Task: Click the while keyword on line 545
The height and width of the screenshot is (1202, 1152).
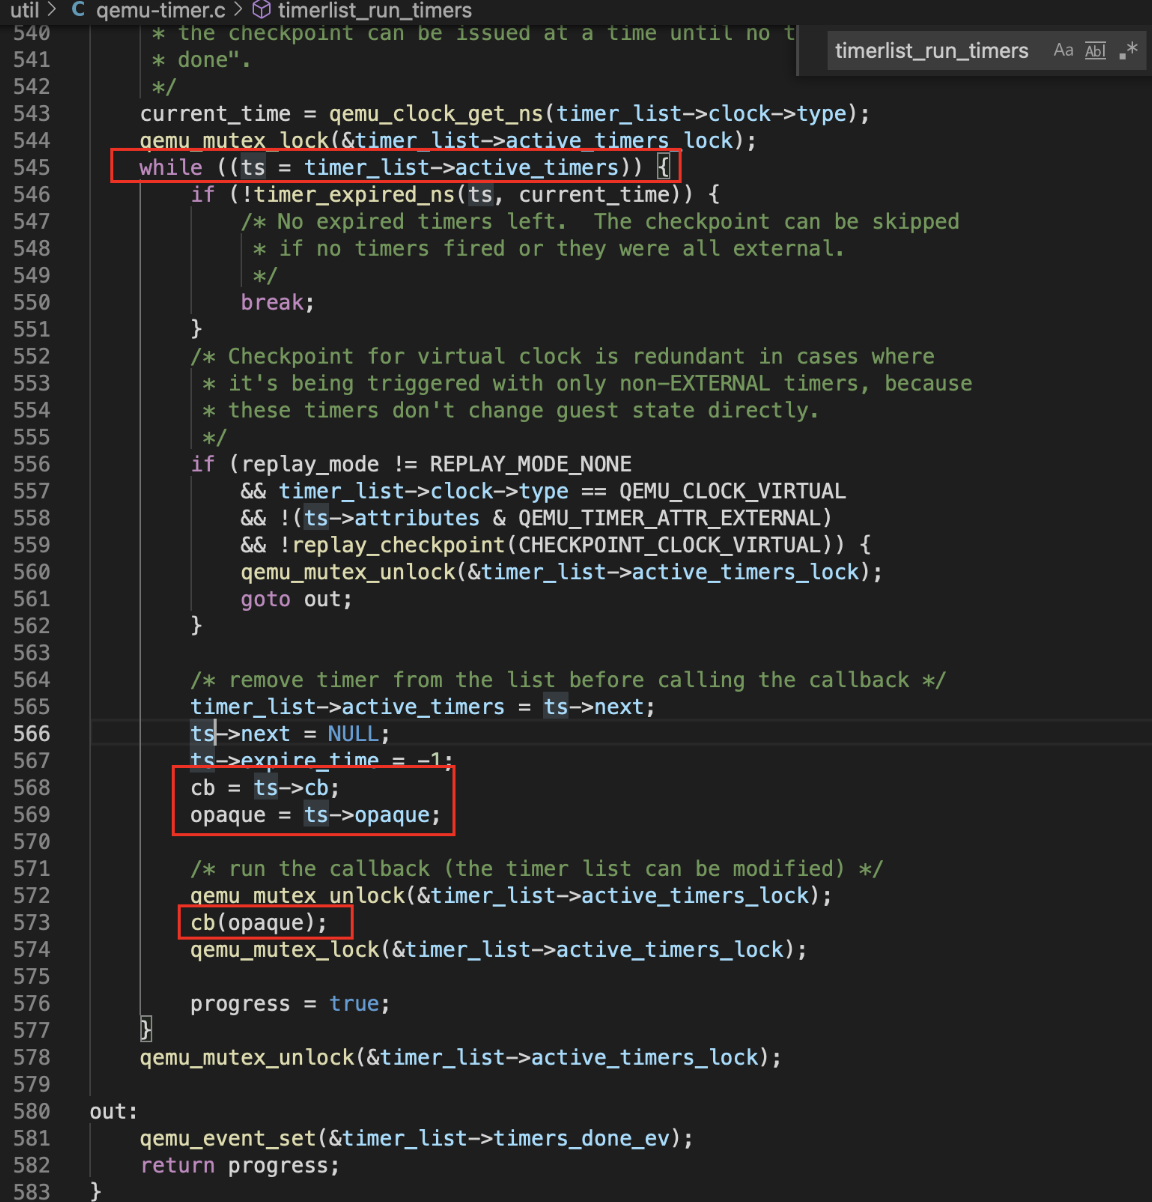Action: point(171,167)
